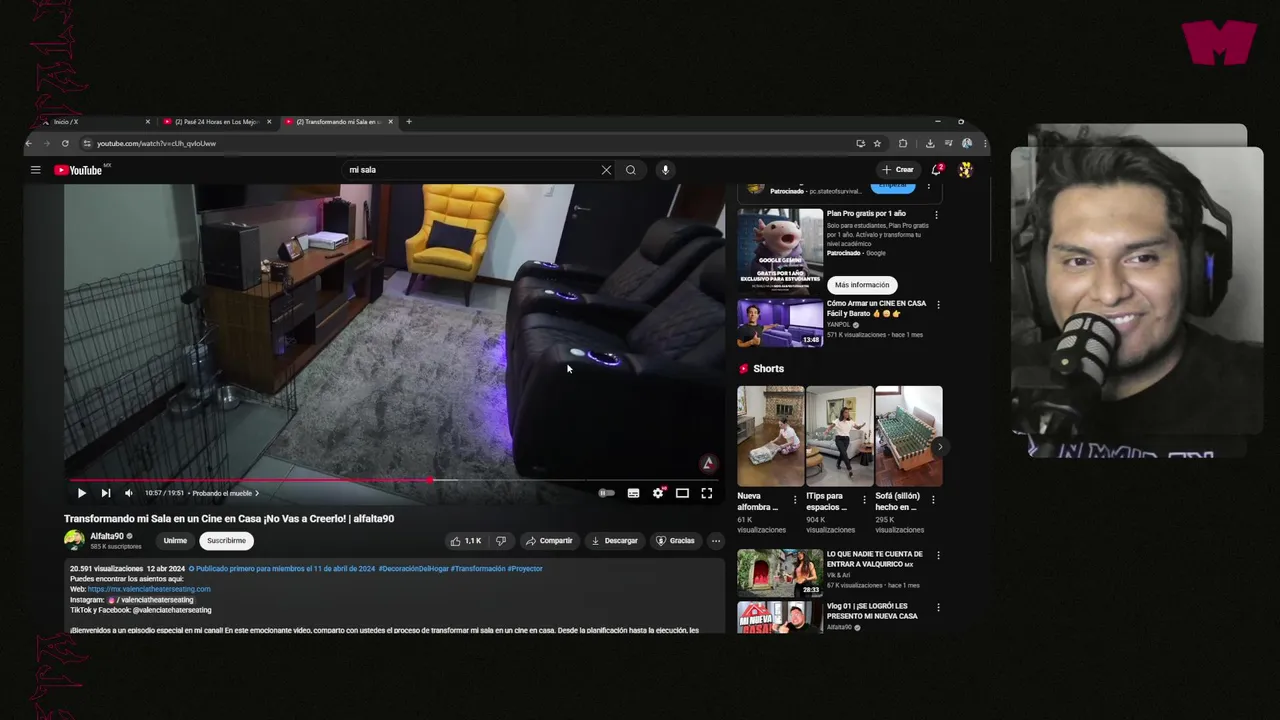Image resolution: width=1280 pixels, height=720 pixels.
Task: Open browser downloads icon
Action: tap(930, 143)
